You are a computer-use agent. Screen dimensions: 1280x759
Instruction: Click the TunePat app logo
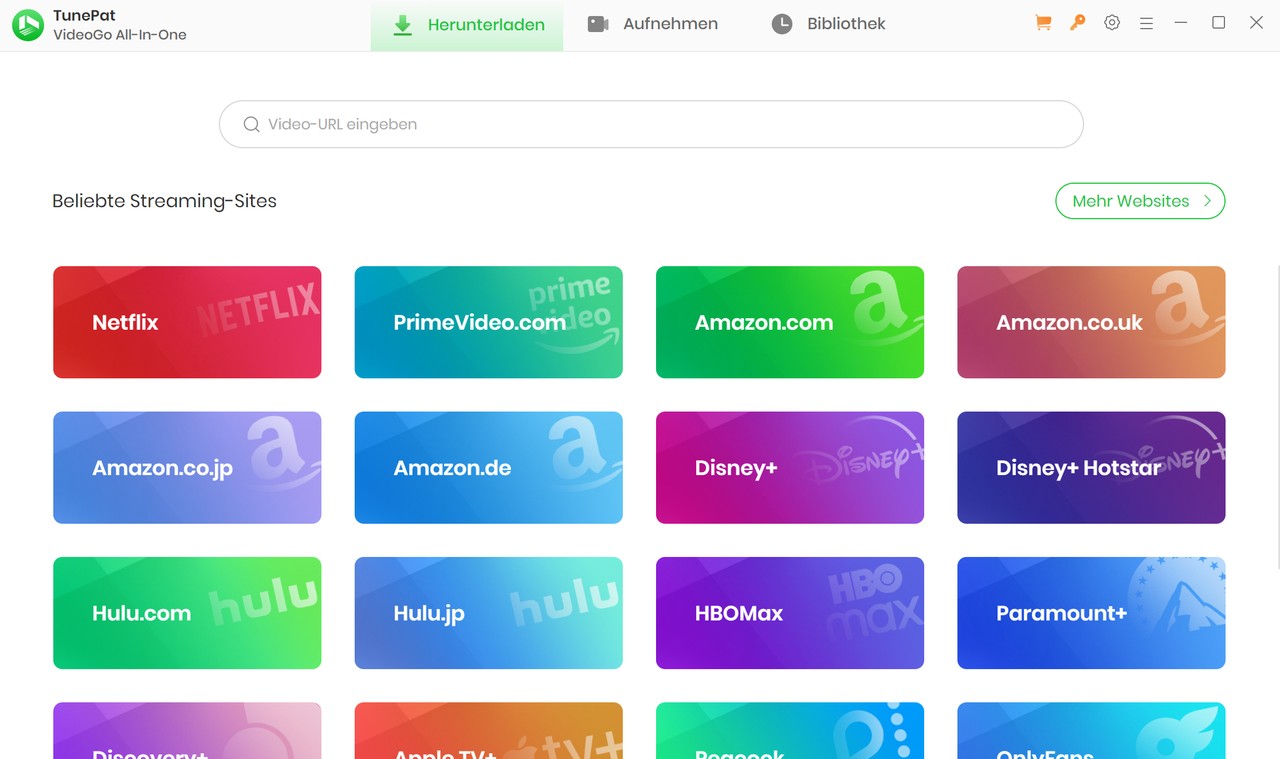tap(28, 25)
